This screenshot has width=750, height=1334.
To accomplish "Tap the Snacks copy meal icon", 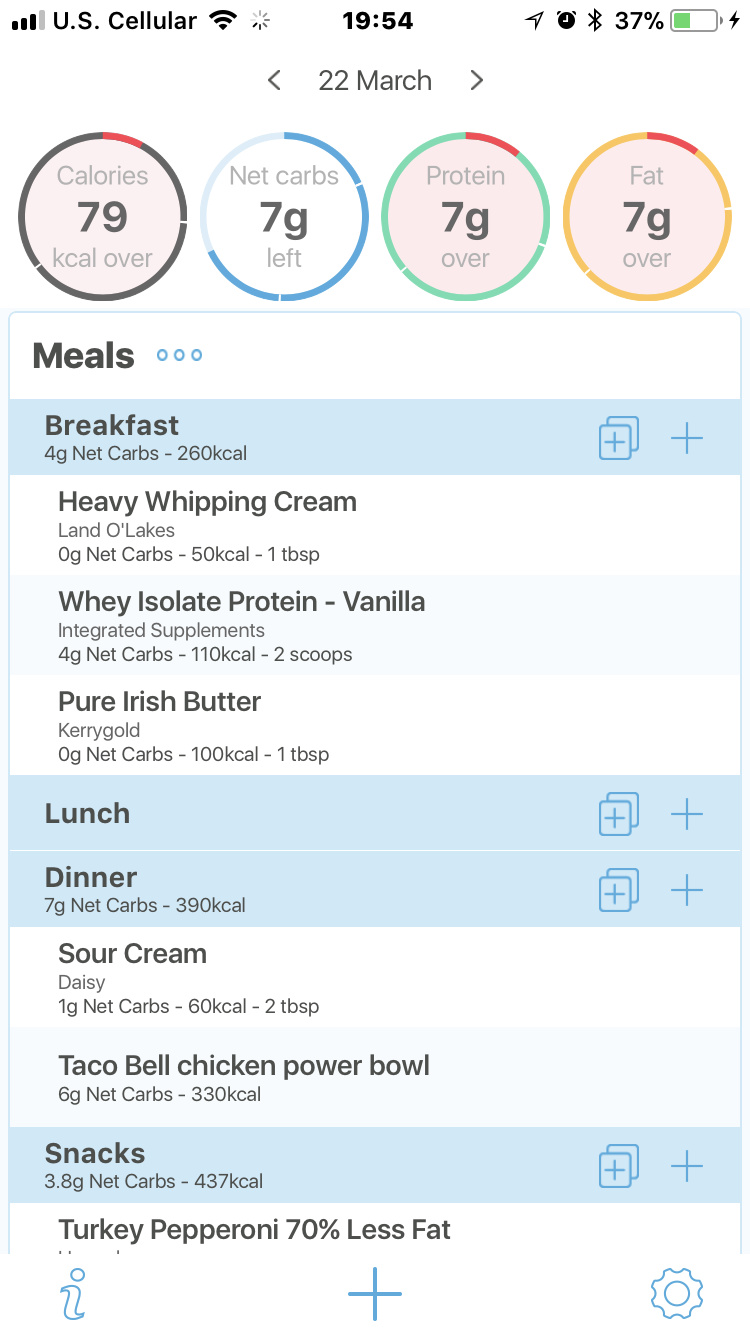I will coord(618,1166).
